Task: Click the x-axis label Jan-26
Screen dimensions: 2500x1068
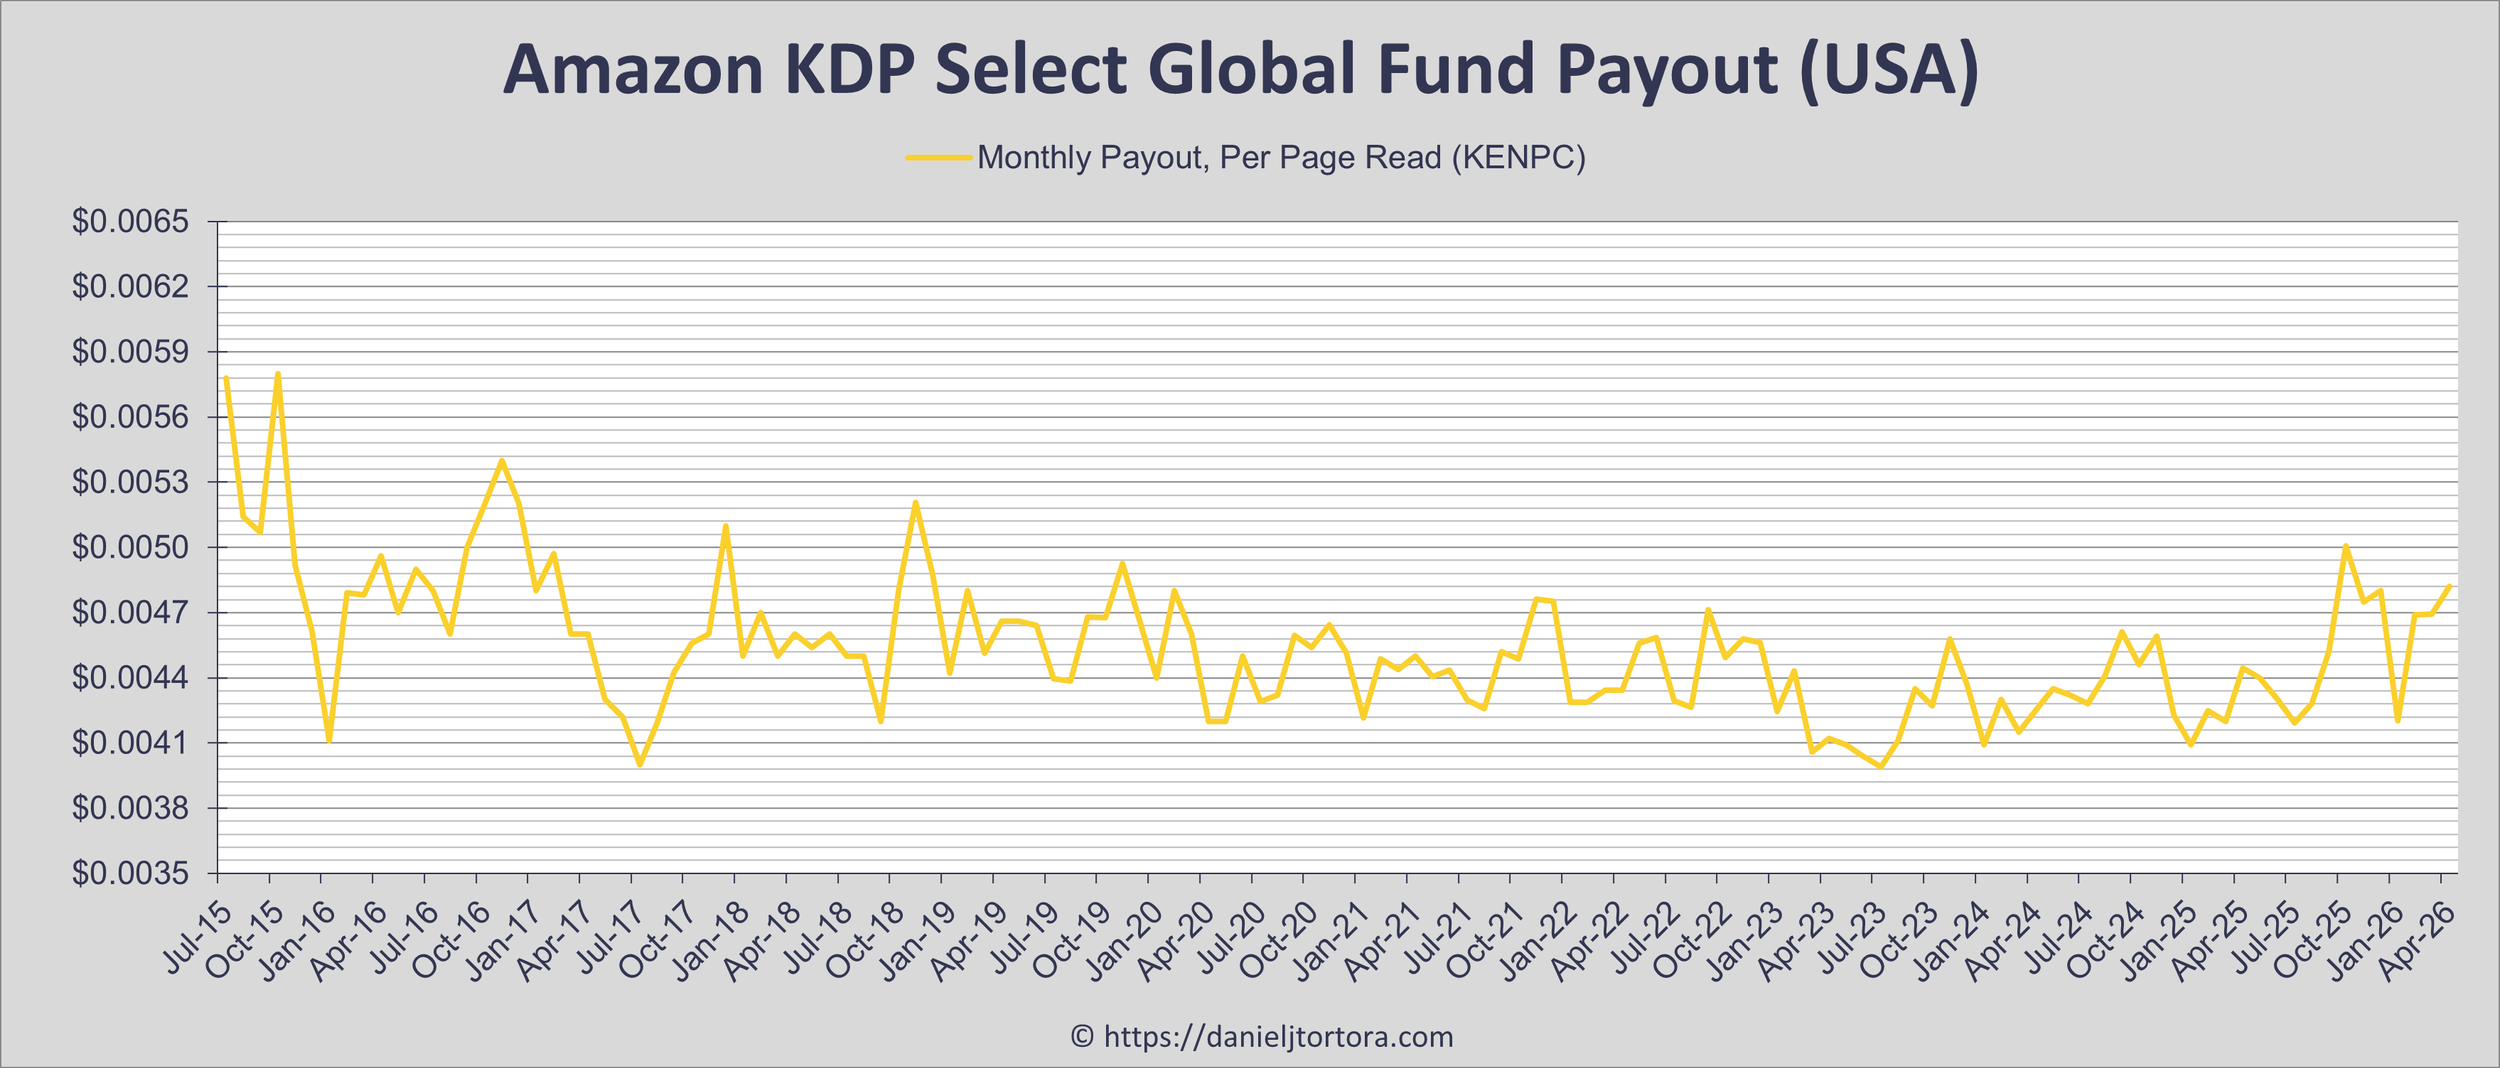Action: [x=2366, y=941]
